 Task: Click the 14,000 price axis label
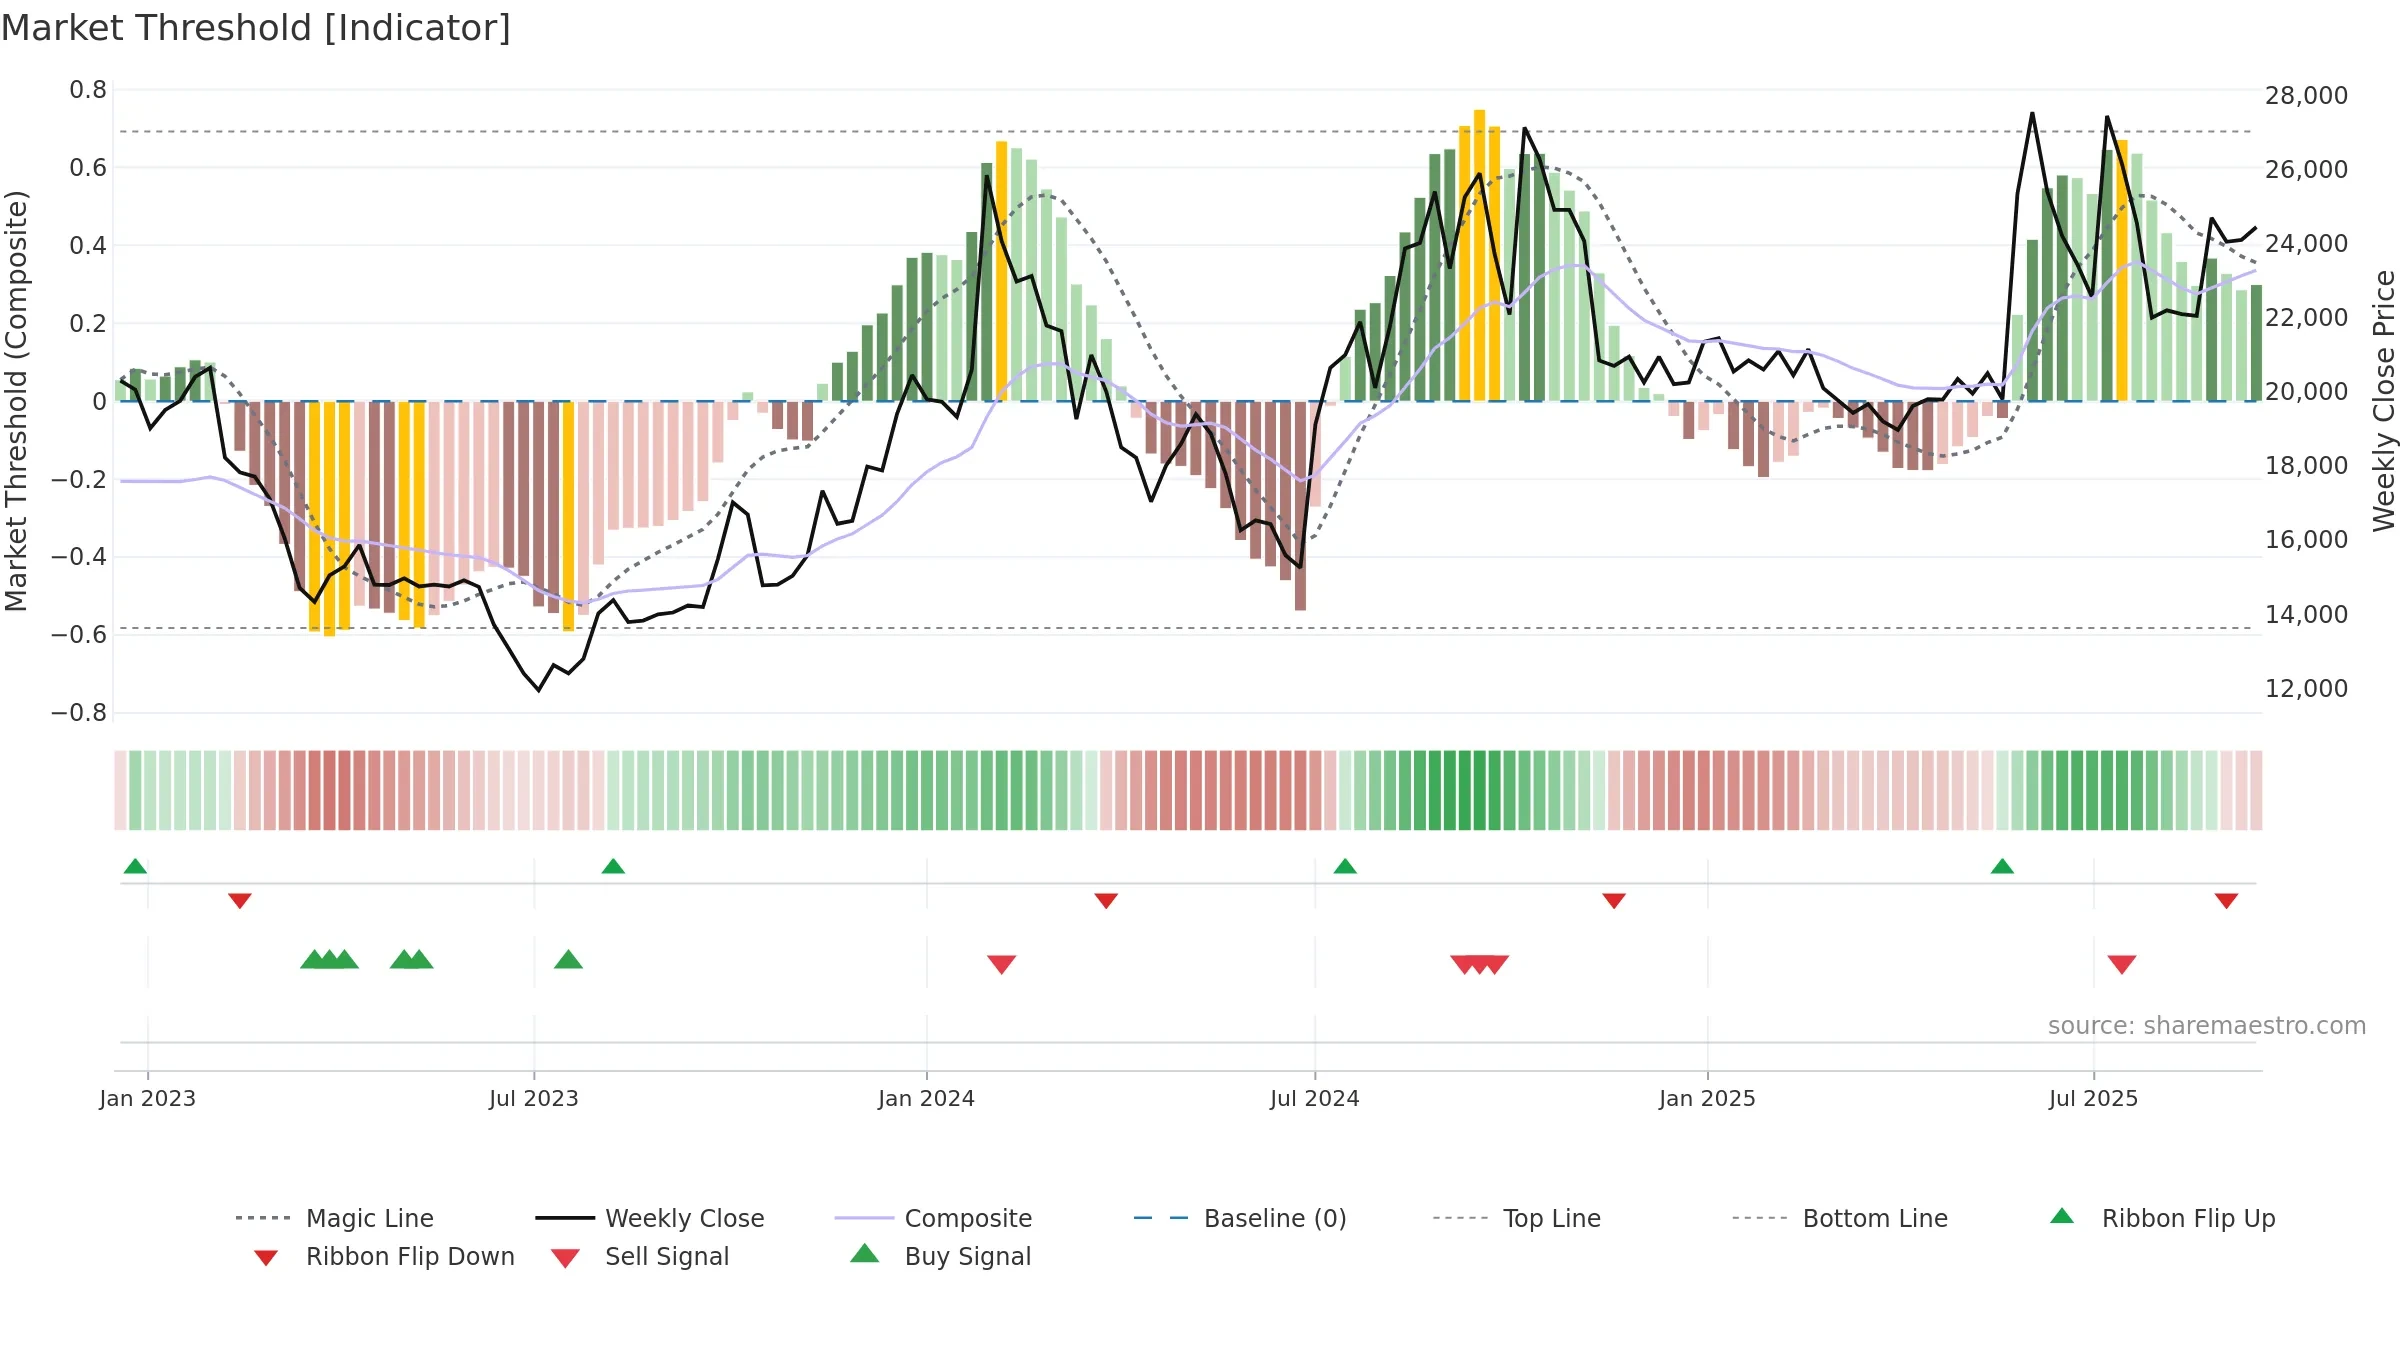(2307, 615)
